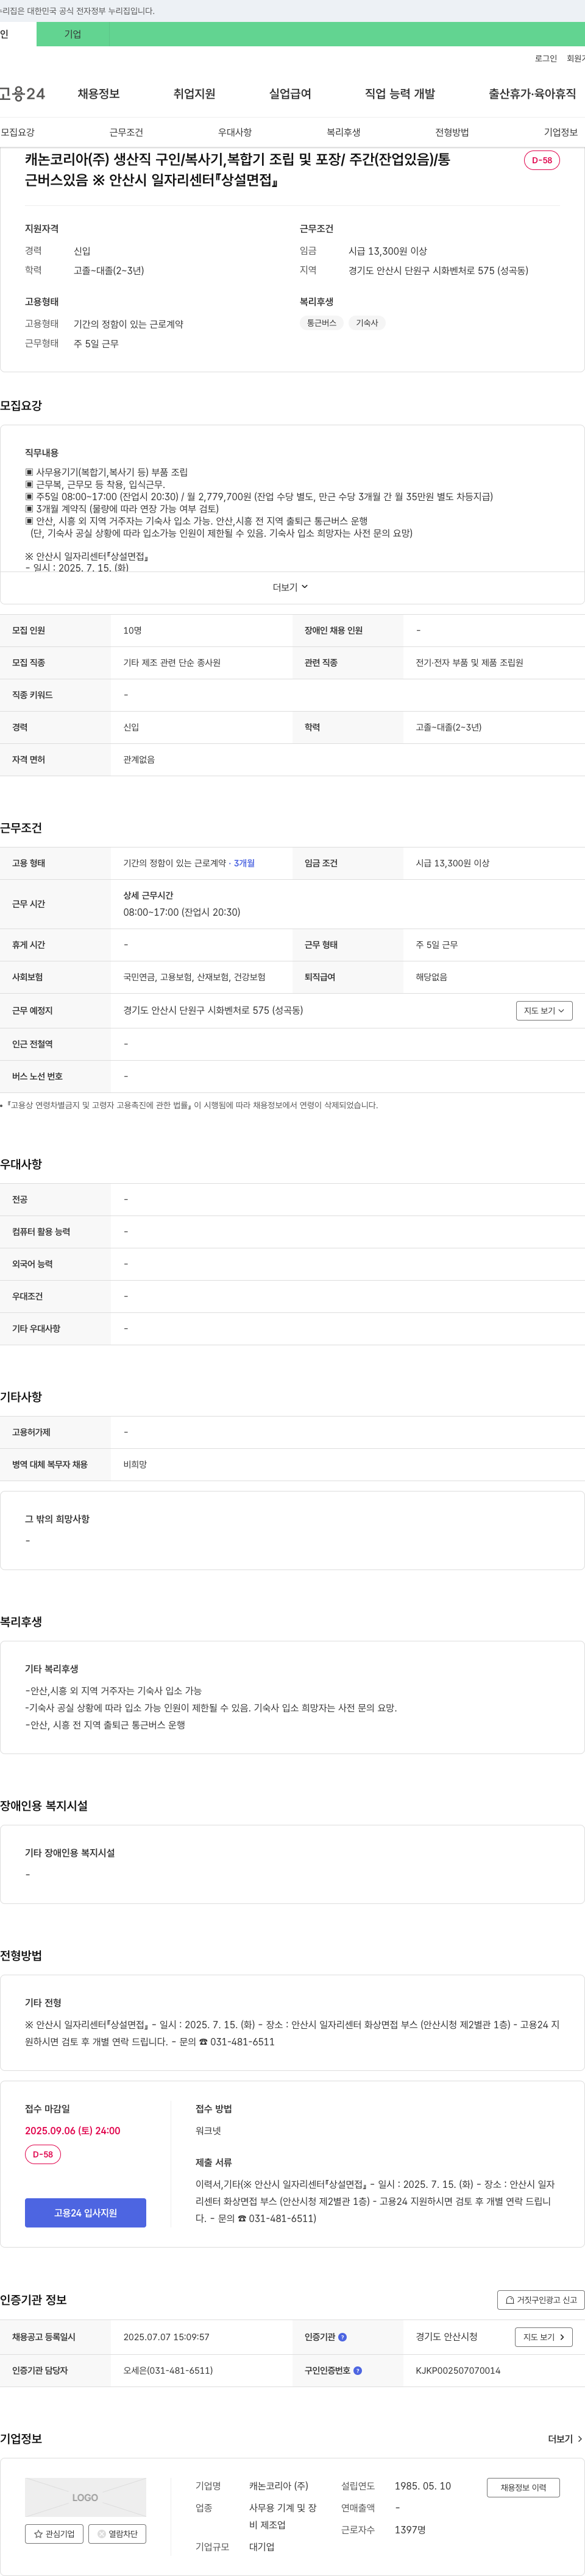Open the 출산휴가·육아휴직 menu

532,94
